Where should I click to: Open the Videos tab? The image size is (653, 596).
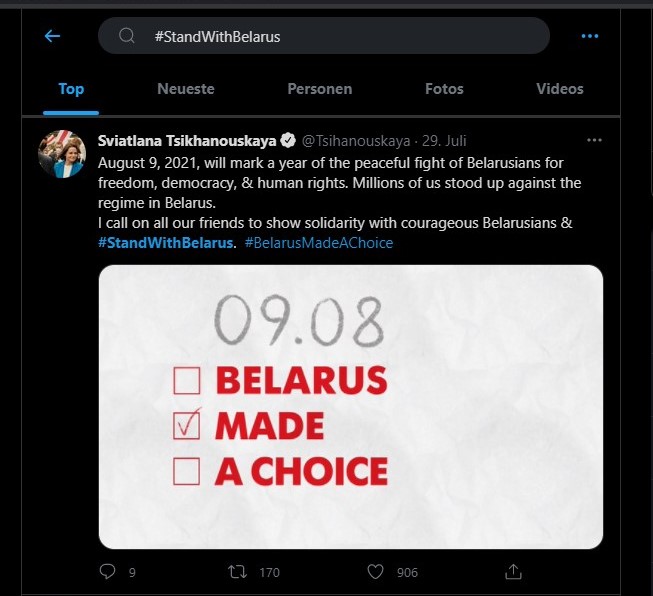(560, 89)
